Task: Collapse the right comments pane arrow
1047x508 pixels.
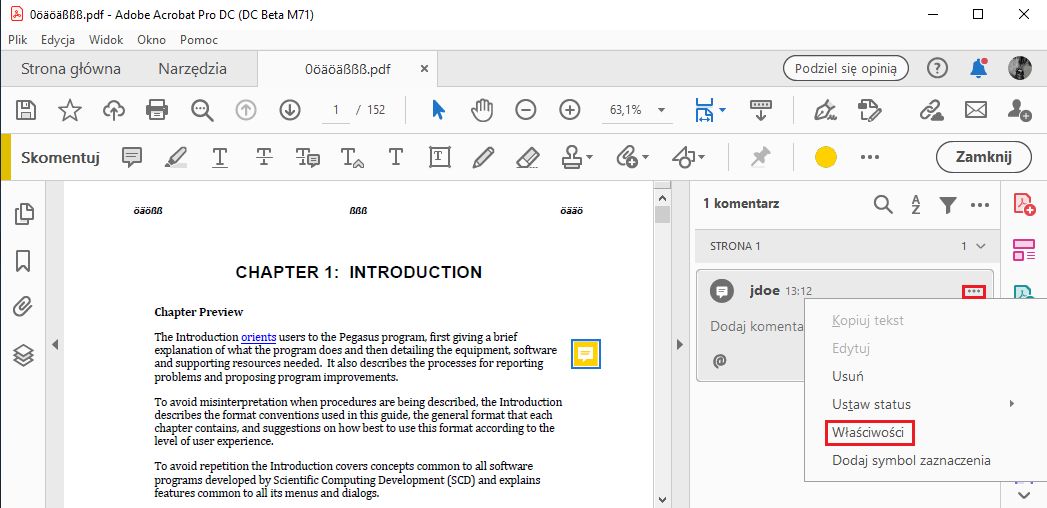Action: (680, 344)
